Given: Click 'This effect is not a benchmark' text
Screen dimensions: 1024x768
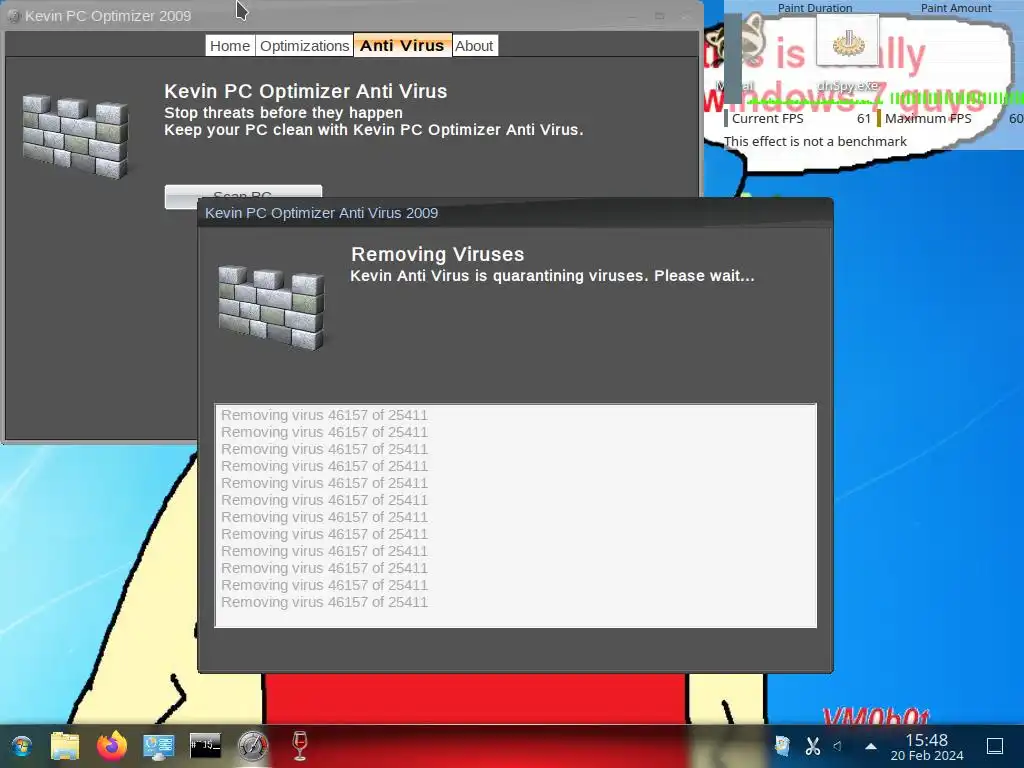Looking at the screenshot, I should click(815, 142).
